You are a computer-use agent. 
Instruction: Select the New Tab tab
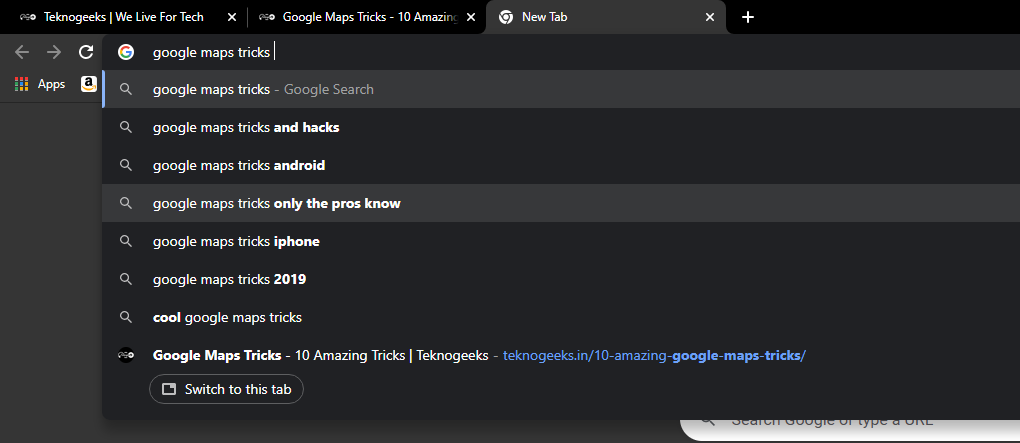coord(605,17)
